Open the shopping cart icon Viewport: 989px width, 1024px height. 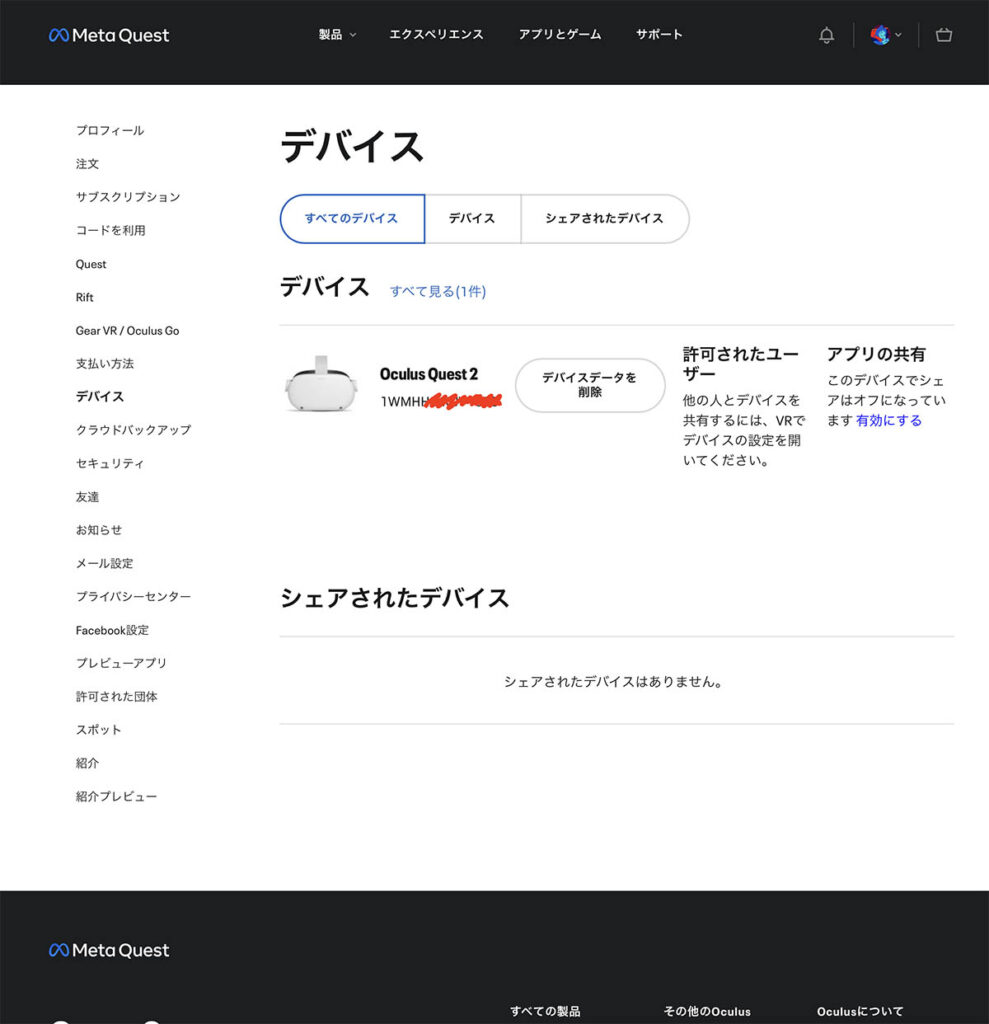(x=943, y=35)
